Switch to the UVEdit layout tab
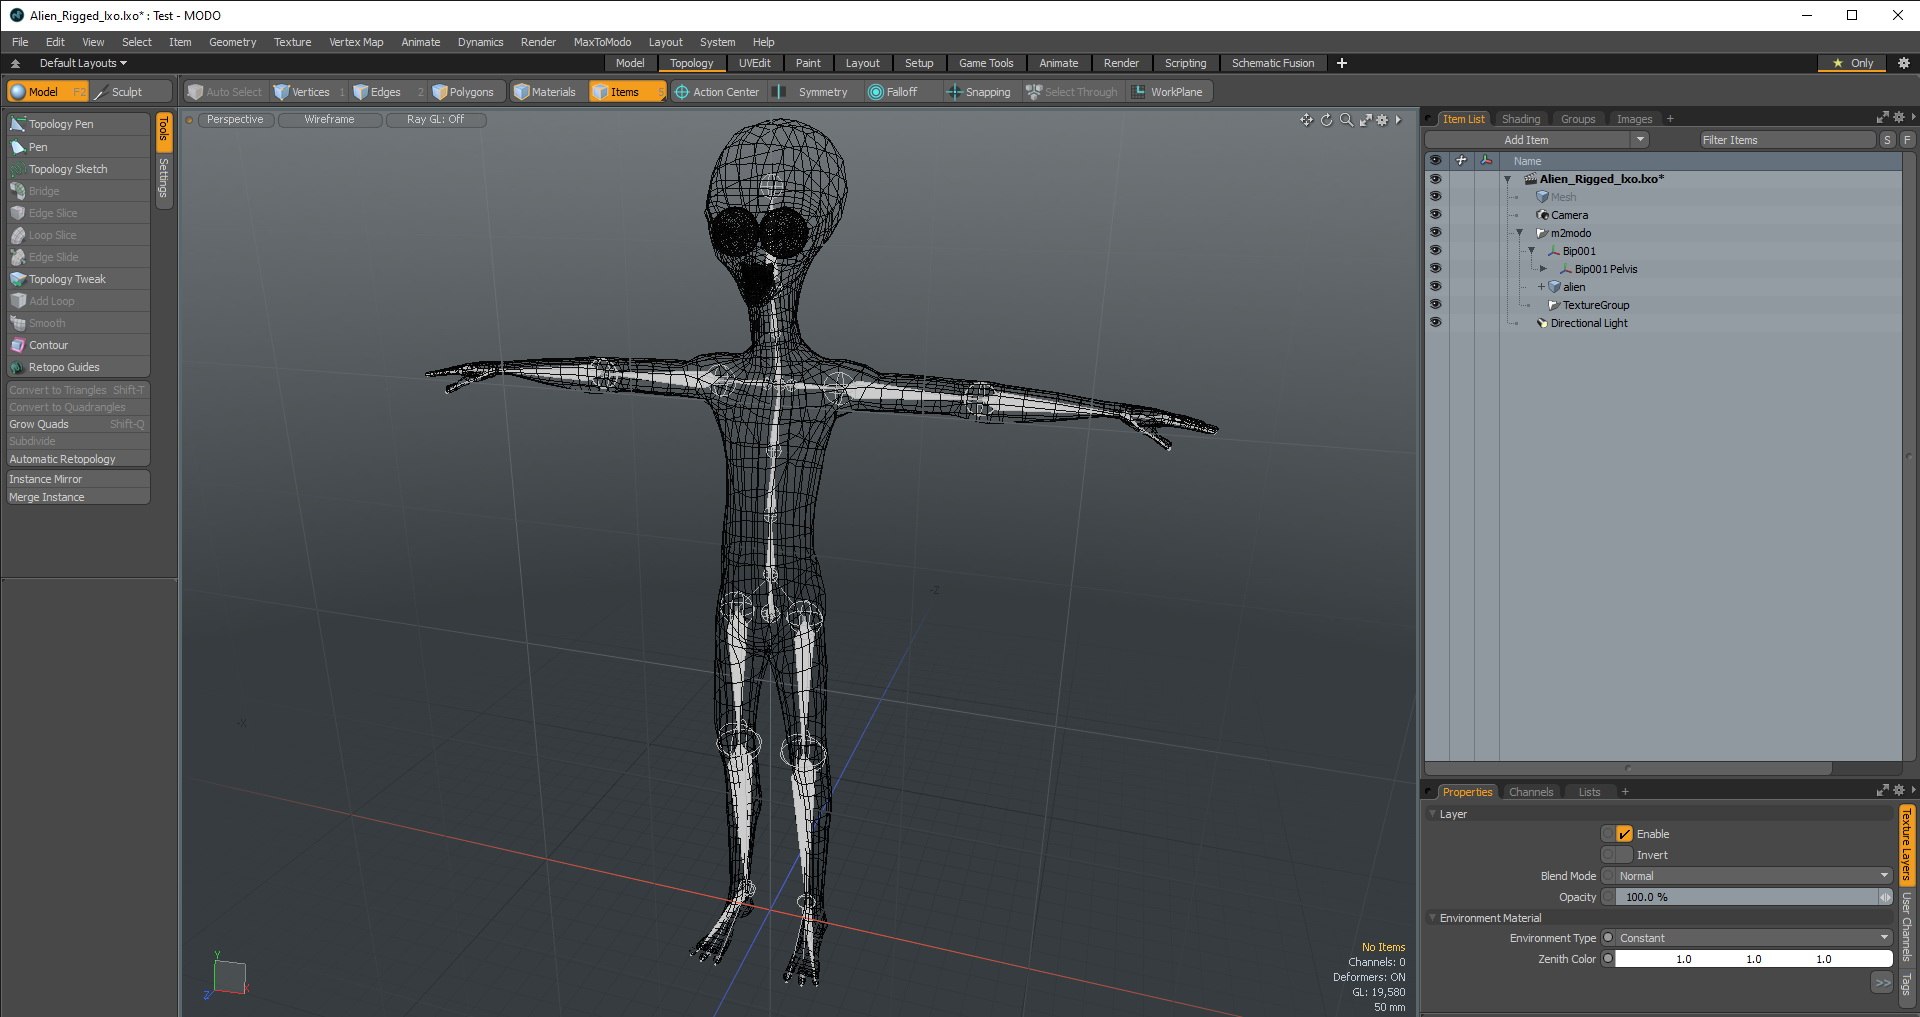The height and width of the screenshot is (1017, 1920). (755, 63)
